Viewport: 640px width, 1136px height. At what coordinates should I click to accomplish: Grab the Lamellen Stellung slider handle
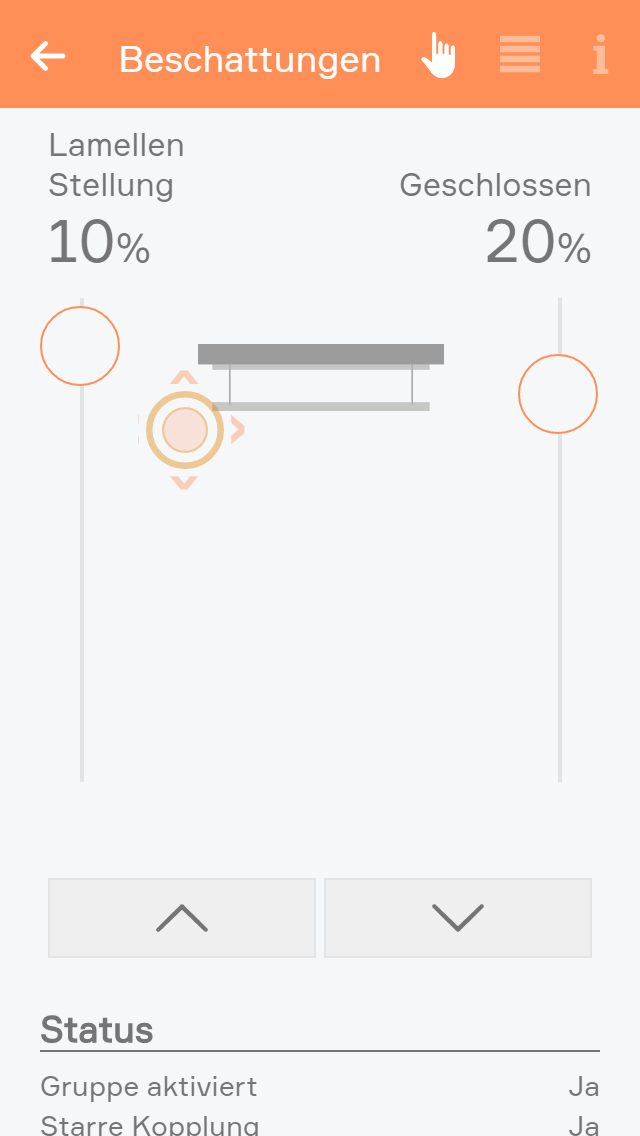[80, 346]
